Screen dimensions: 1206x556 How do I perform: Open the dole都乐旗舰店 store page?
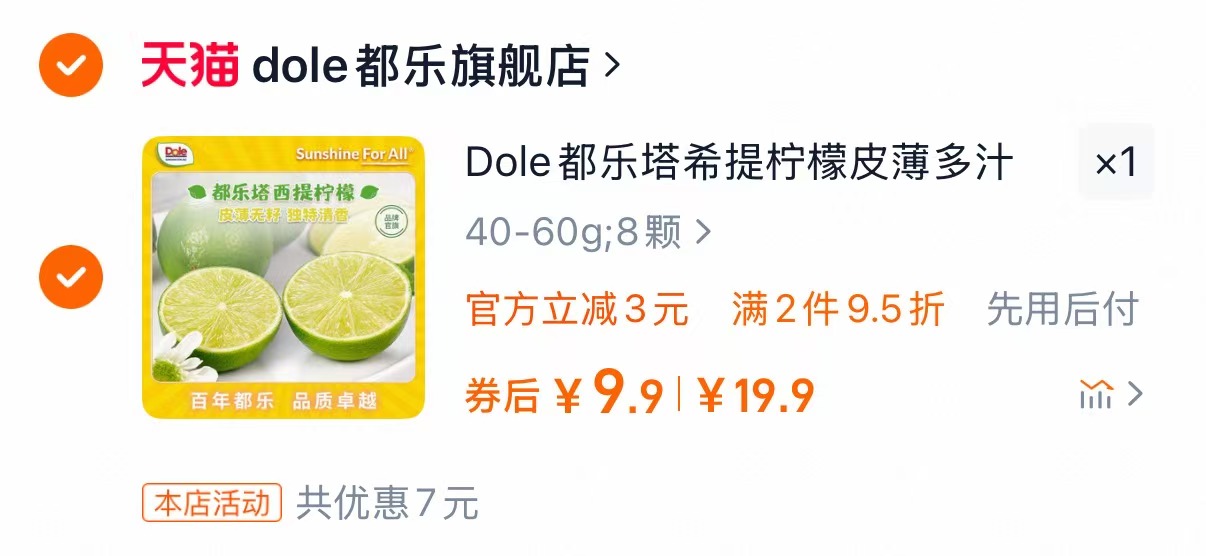pos(421,66)
